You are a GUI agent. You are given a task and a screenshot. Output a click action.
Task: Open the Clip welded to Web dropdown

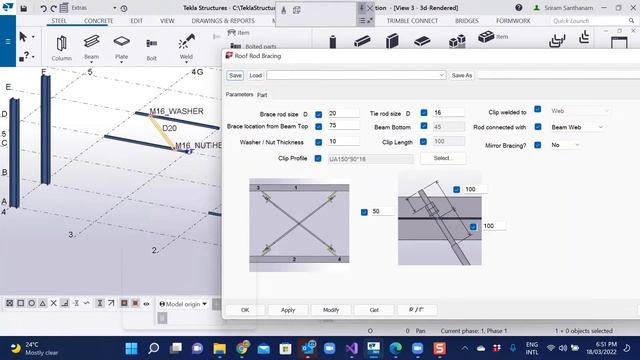580,111
